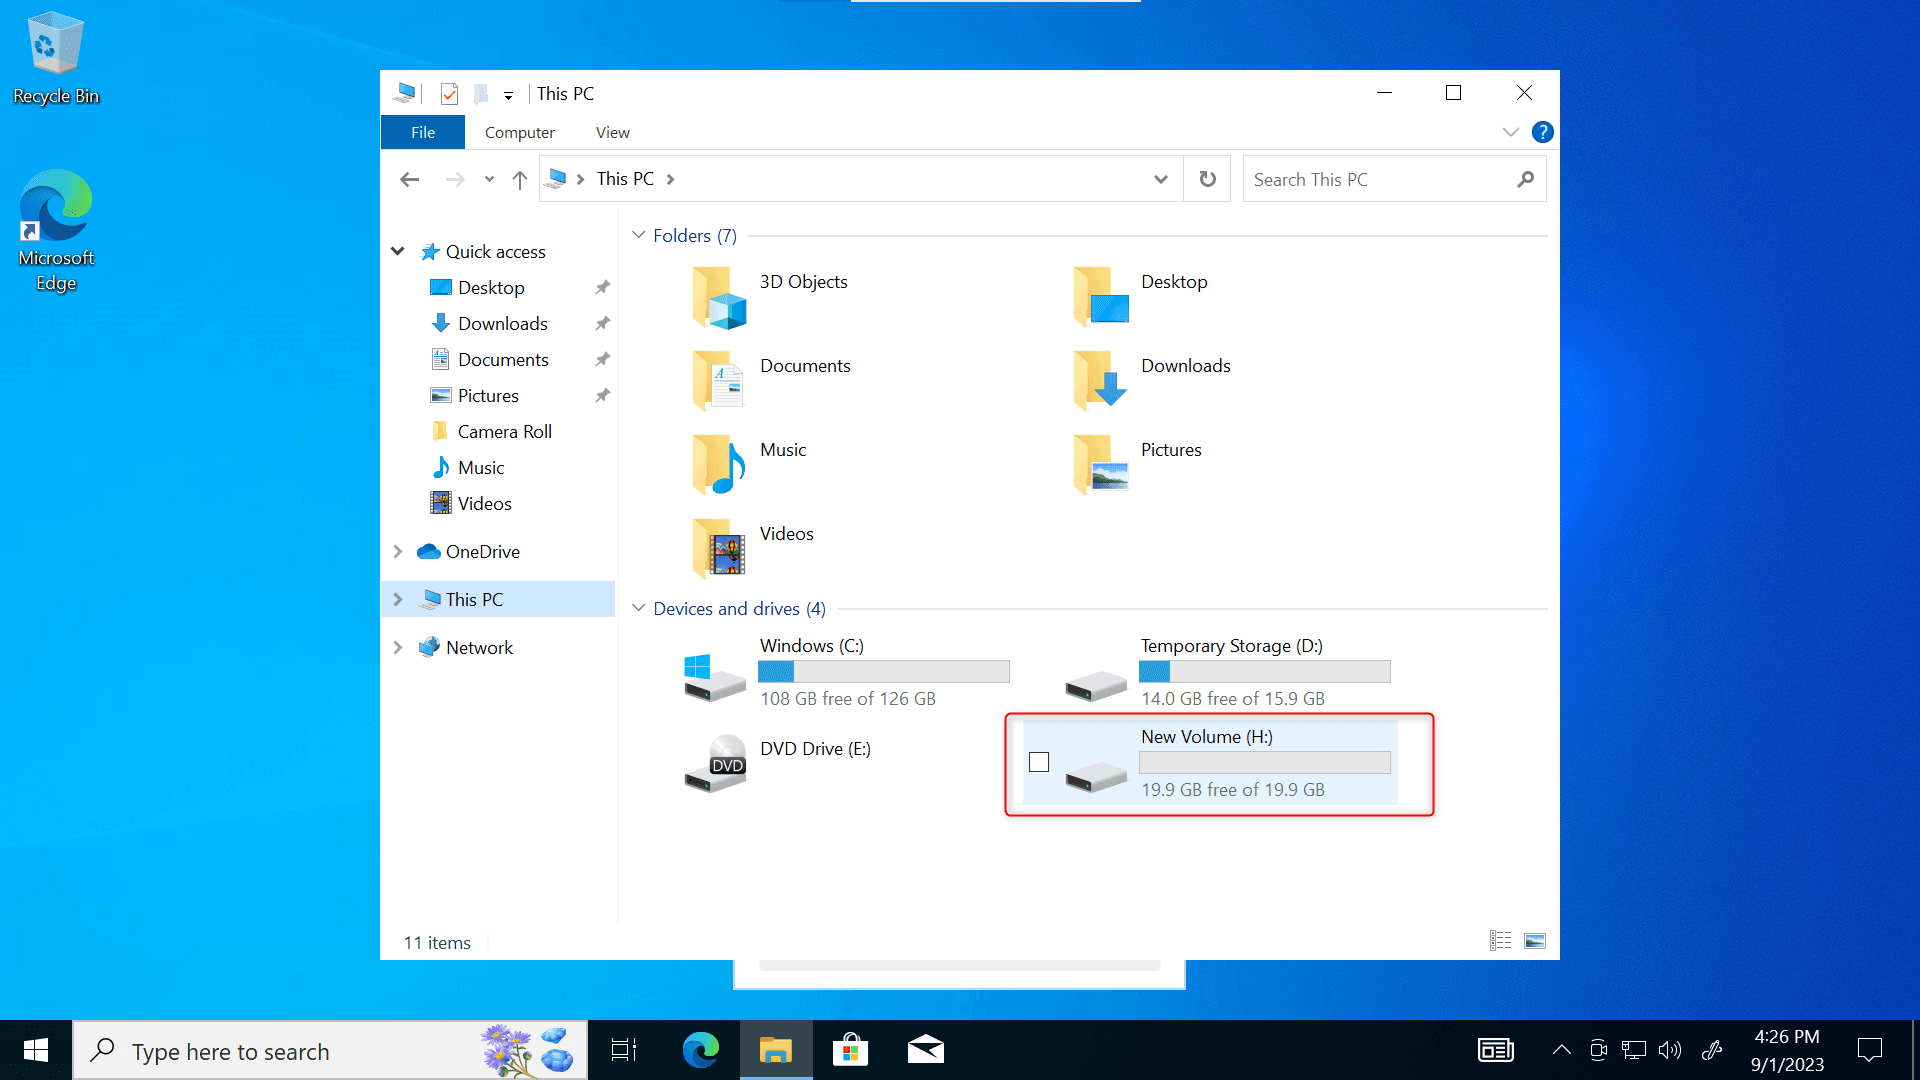Click the Properties quick access toolbar checkmark

449,94
